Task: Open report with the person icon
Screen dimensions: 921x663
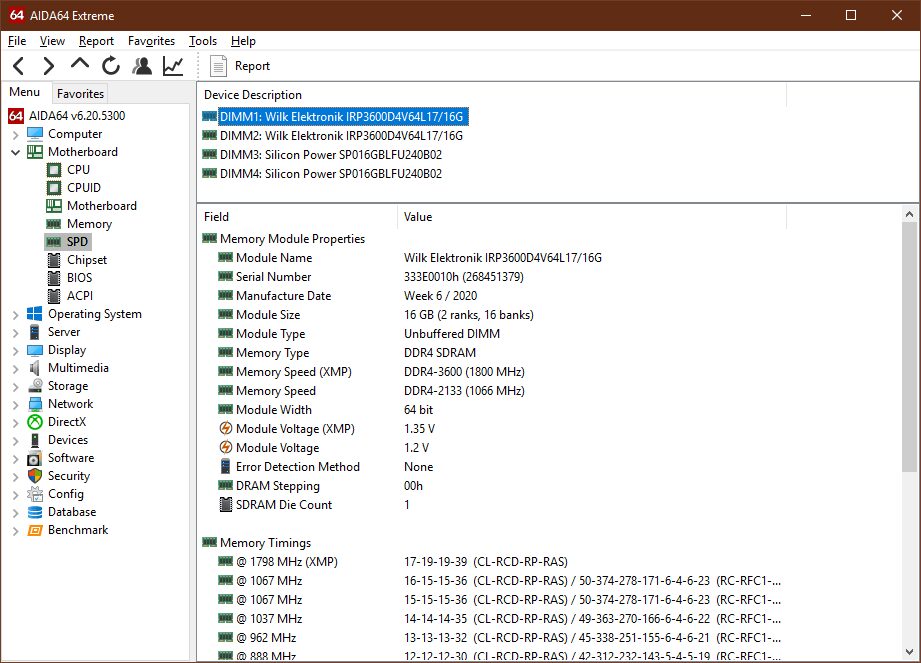Action: point(142,66)
